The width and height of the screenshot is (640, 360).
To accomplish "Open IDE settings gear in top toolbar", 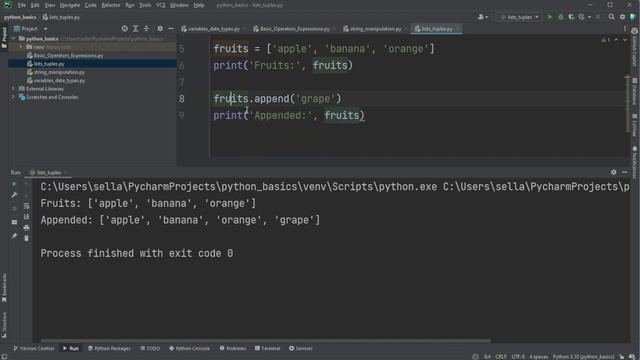I will coord(622,17).
